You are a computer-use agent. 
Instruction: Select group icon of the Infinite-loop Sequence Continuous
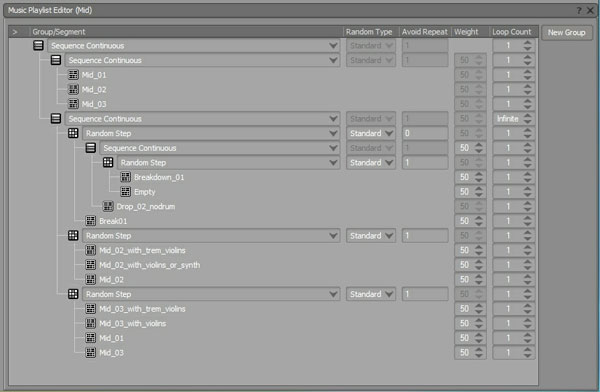click(x=56, y=118)
